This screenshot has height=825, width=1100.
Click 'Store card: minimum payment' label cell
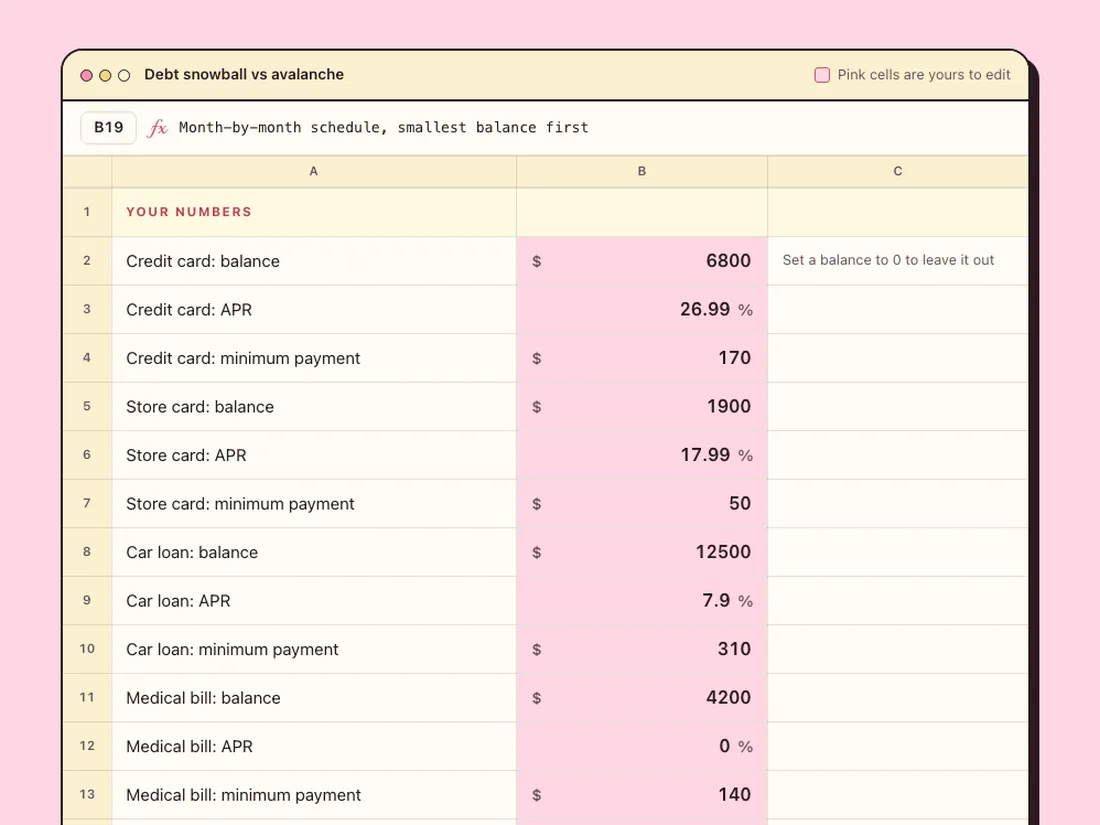314,504
